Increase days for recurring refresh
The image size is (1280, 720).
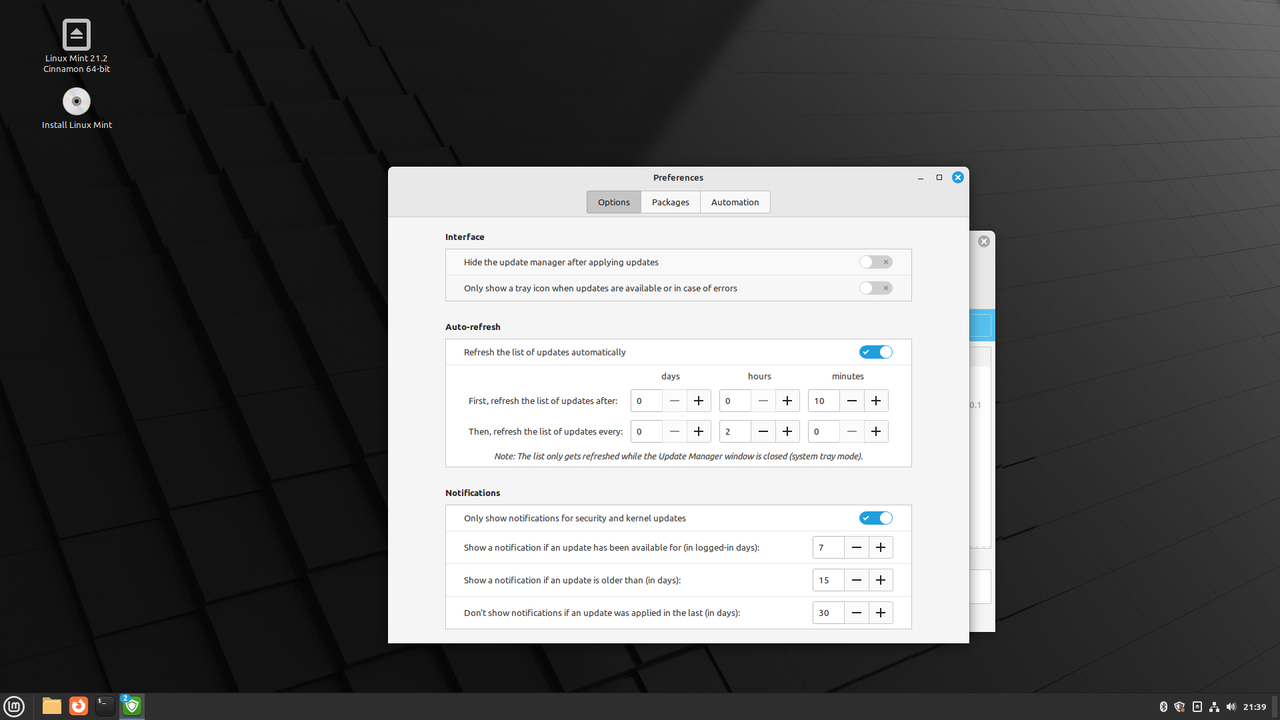pos(699,432)
